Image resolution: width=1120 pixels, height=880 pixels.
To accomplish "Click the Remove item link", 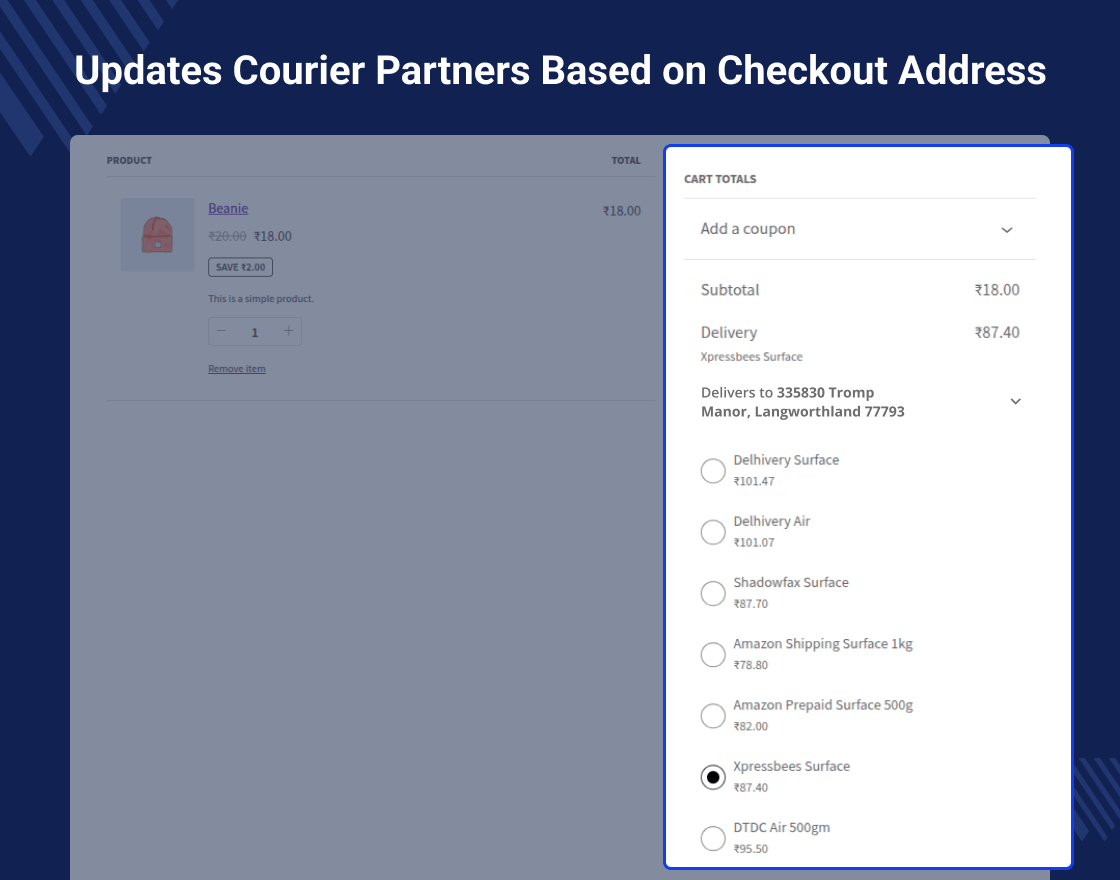I will tap(237, 369).
